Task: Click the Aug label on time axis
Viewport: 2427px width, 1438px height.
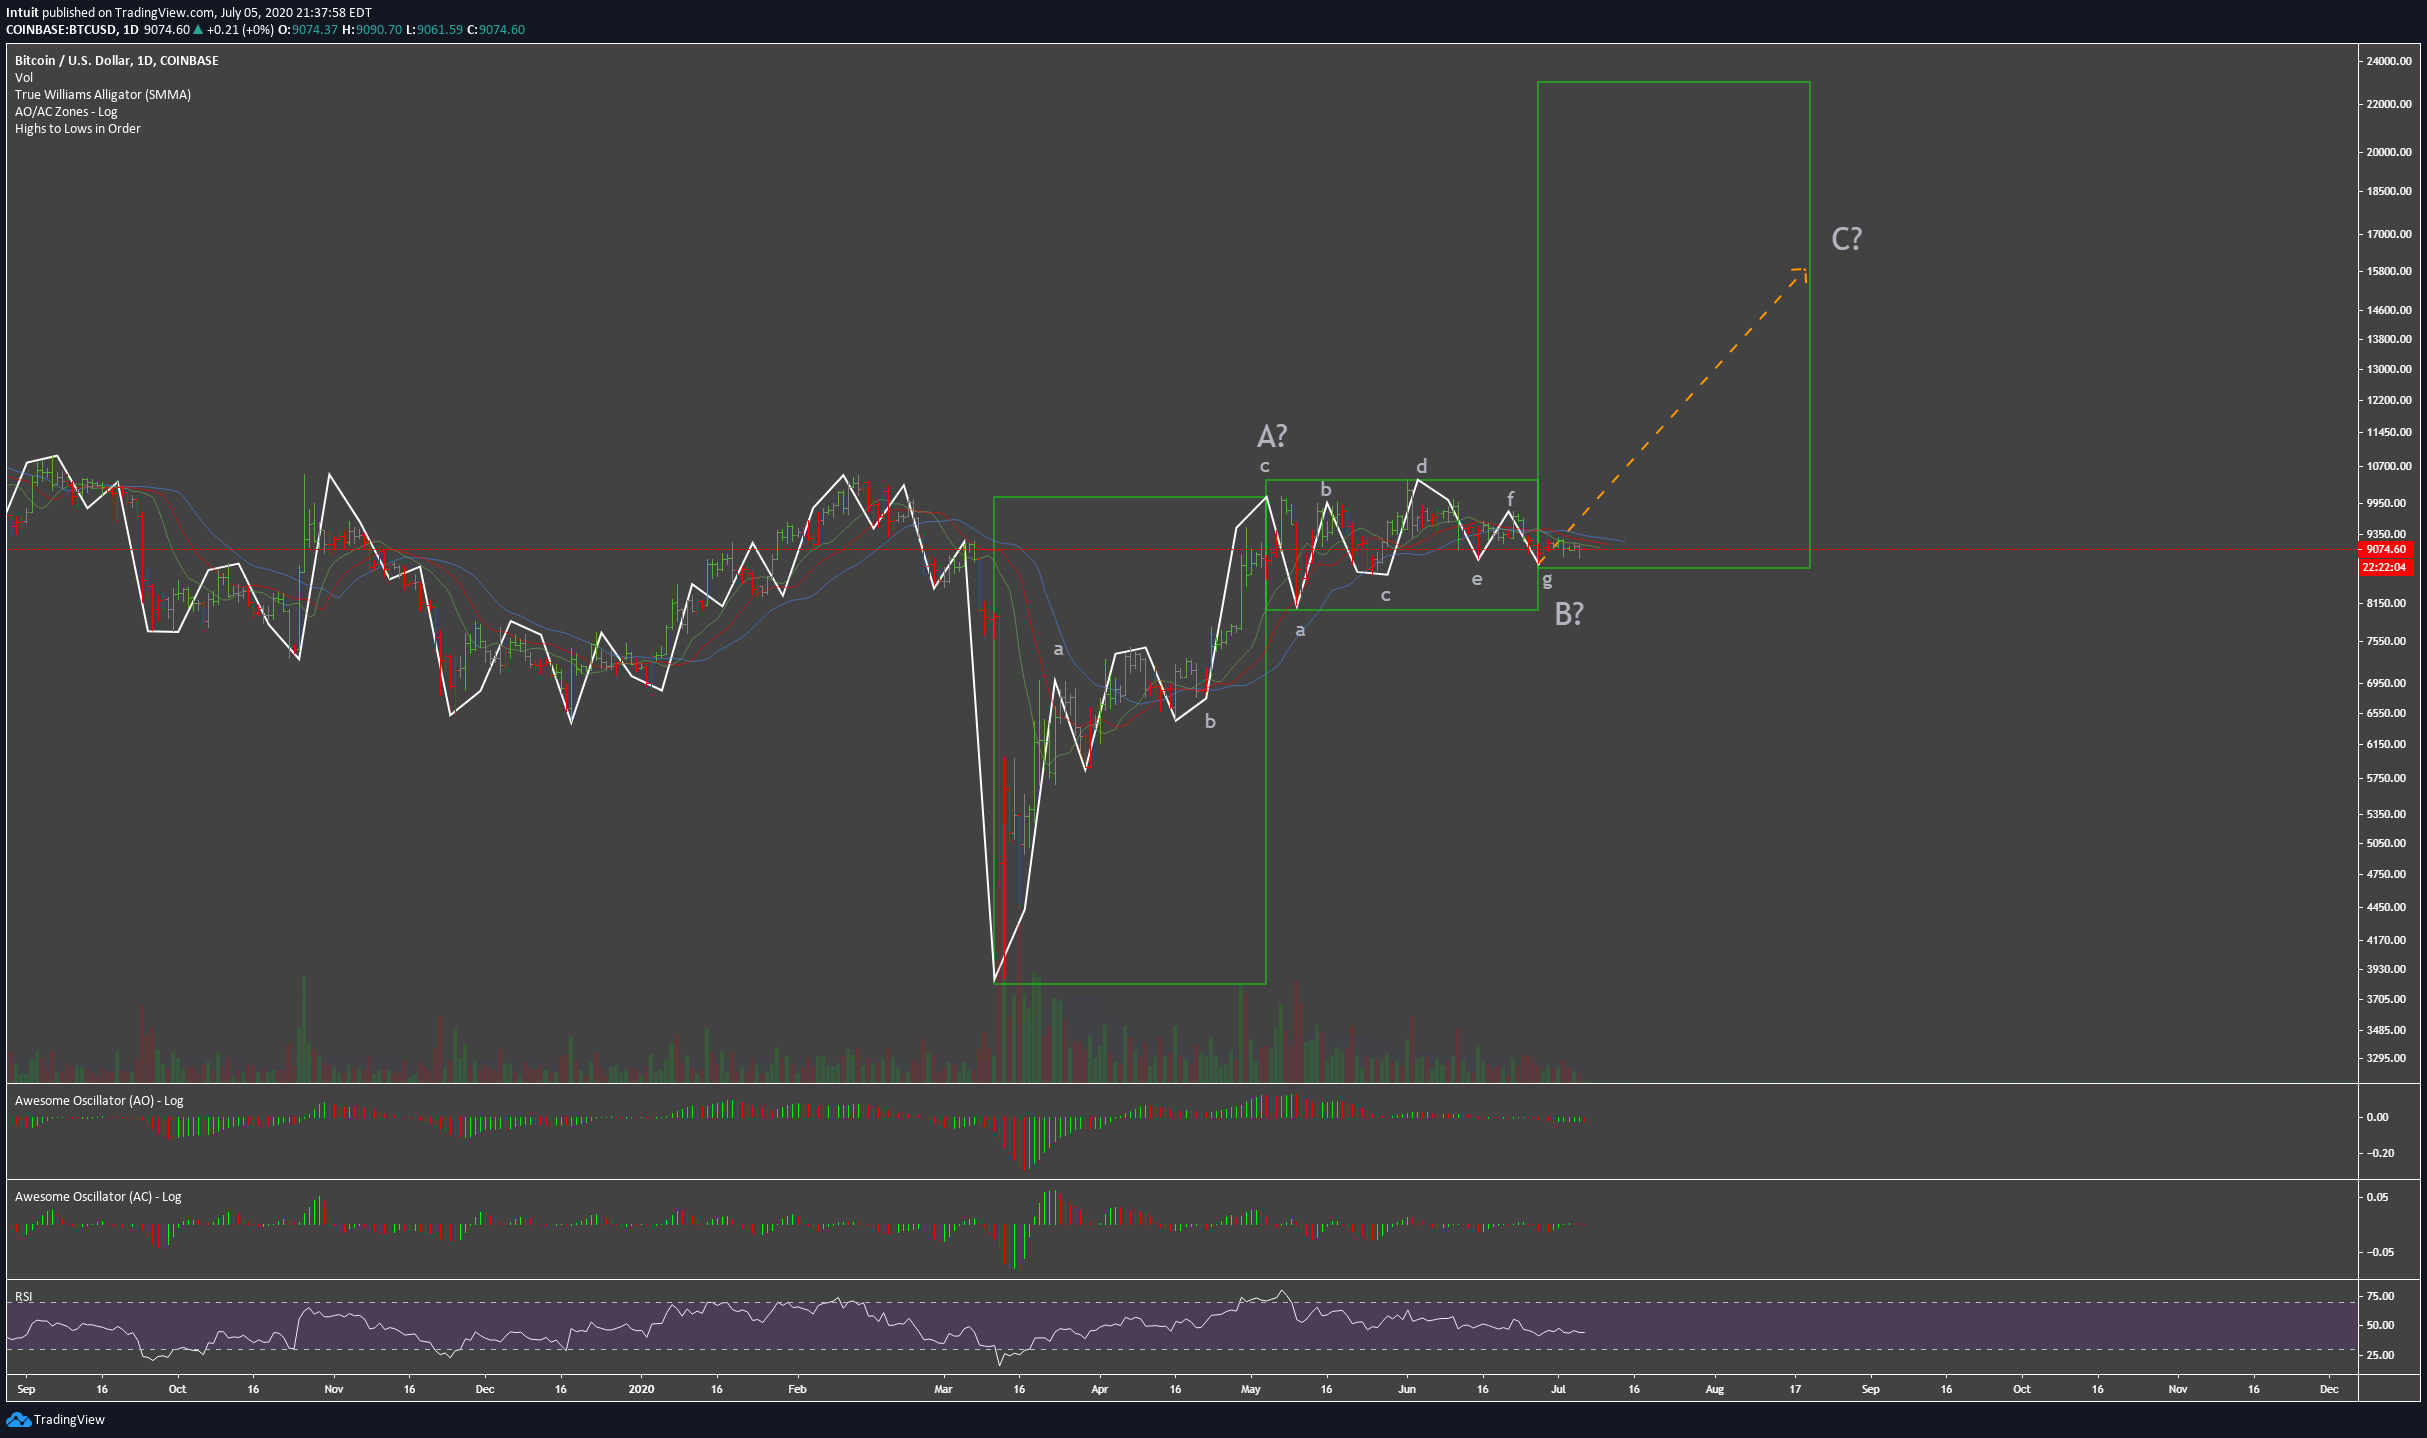Action: pos(1714,1389)
